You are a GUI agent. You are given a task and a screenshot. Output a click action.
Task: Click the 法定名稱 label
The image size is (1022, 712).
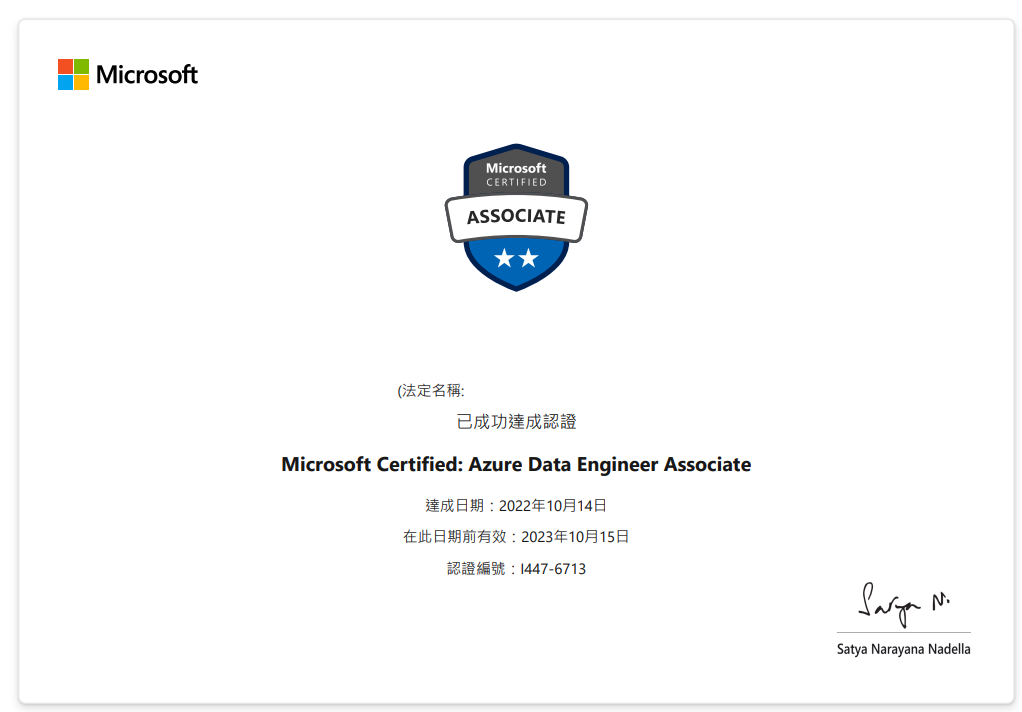[431, 391]
